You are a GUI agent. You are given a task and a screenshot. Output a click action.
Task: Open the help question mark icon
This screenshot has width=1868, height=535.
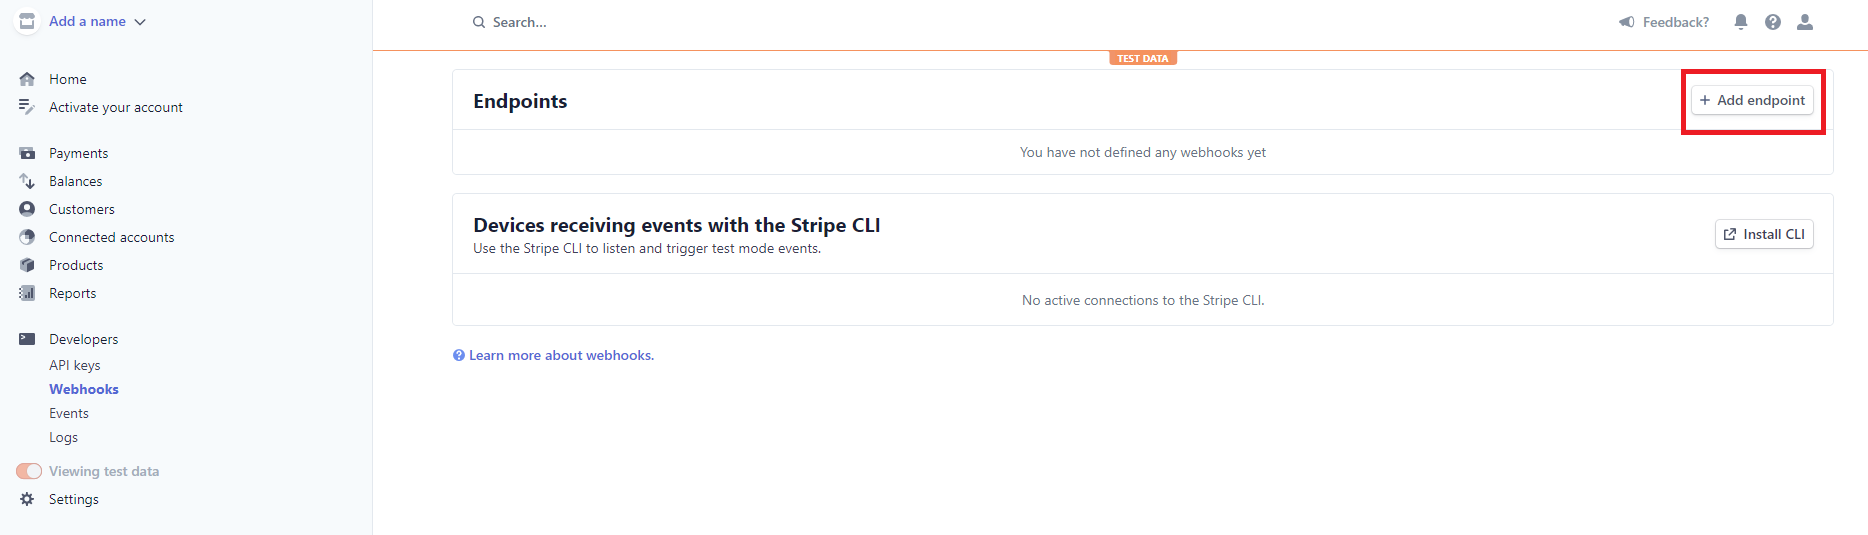pos(1773,22)
